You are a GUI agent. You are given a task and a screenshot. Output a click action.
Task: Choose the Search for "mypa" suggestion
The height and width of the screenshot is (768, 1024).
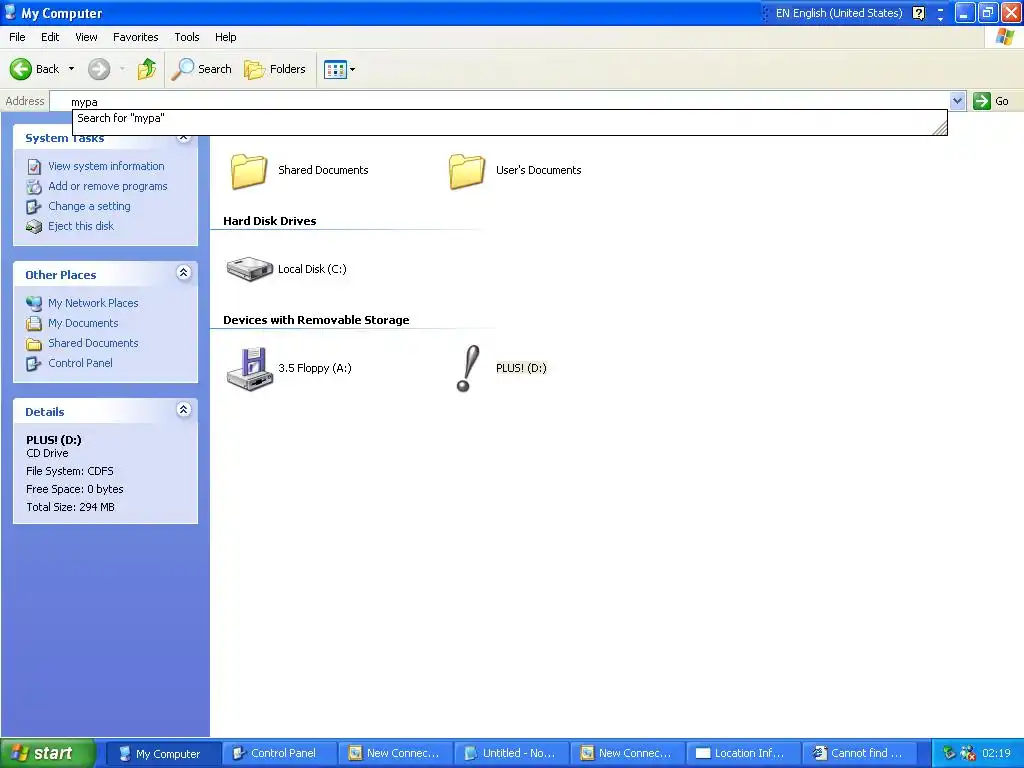coord(509,119)
